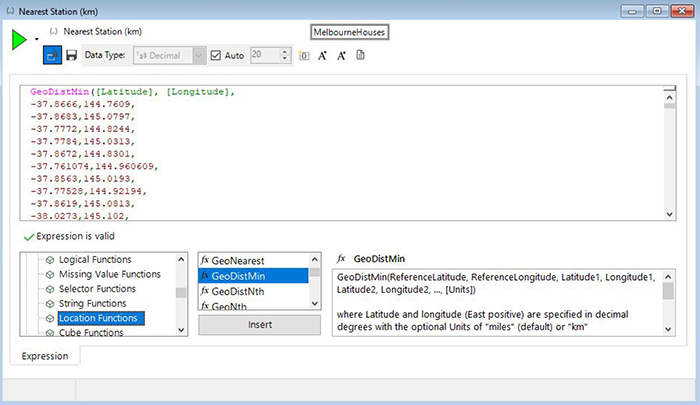Viewport: 700px width, 405px height.
Task: Open the dropdown arrow beside the run button
Action: click(x=37, y=39)
